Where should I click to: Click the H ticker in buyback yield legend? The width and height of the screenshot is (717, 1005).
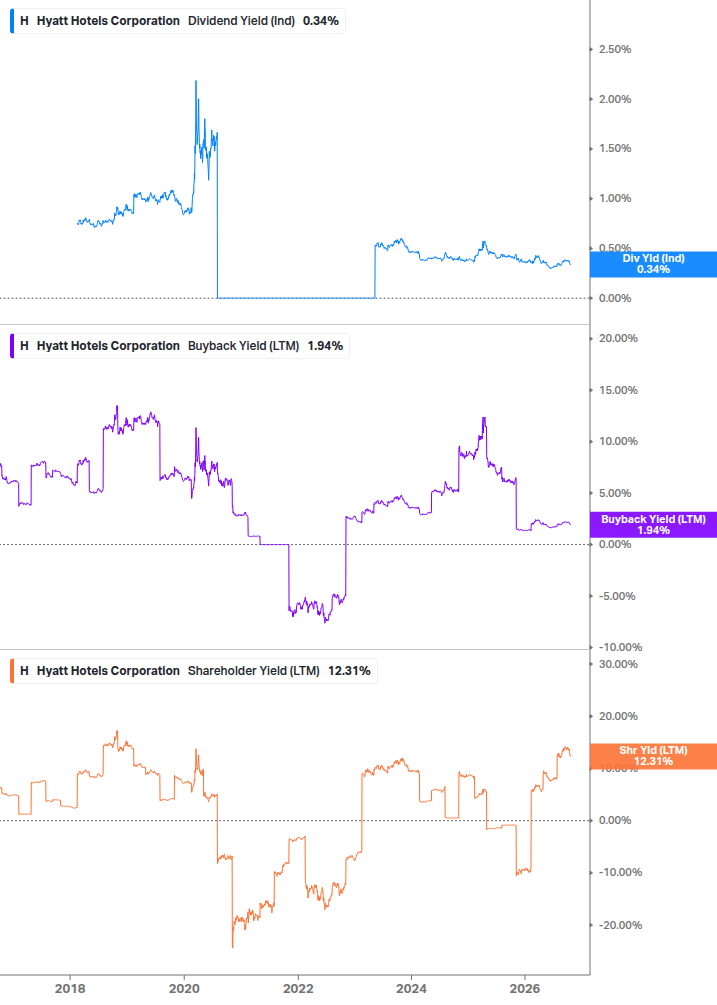24,346
